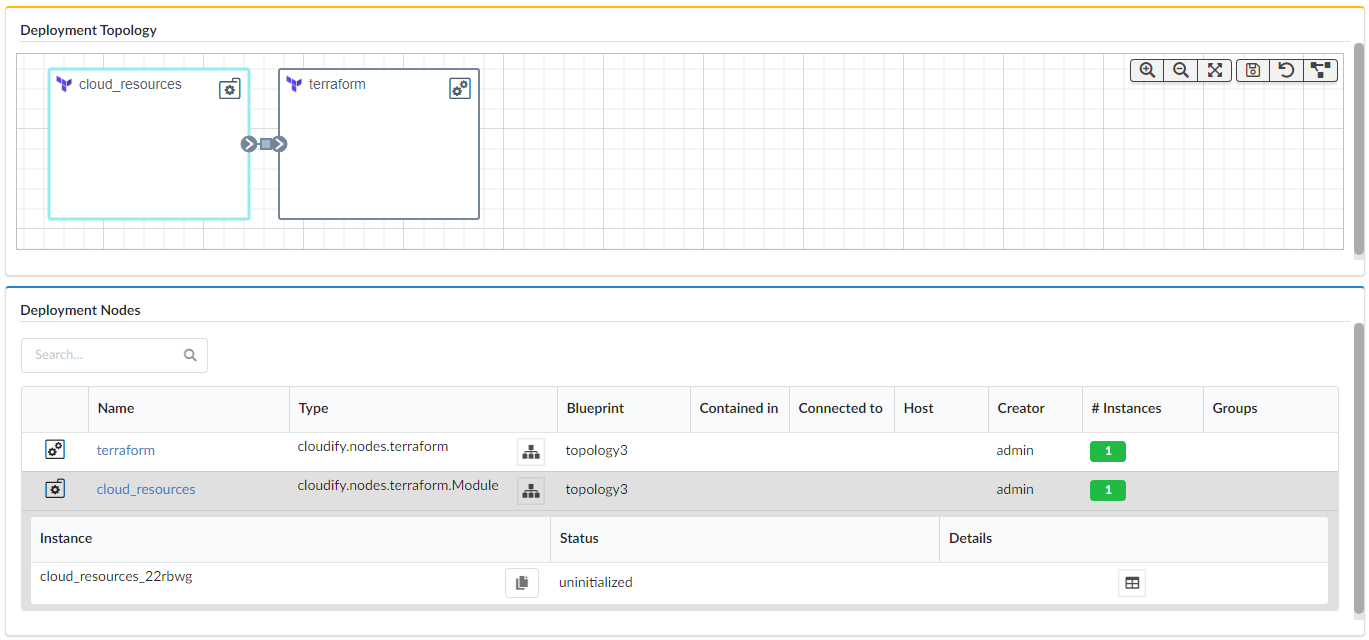Zoom in on the topology canvas
Image resolution: width=1369 pixels, height=640 pixels.
(x=1147, y=70)
